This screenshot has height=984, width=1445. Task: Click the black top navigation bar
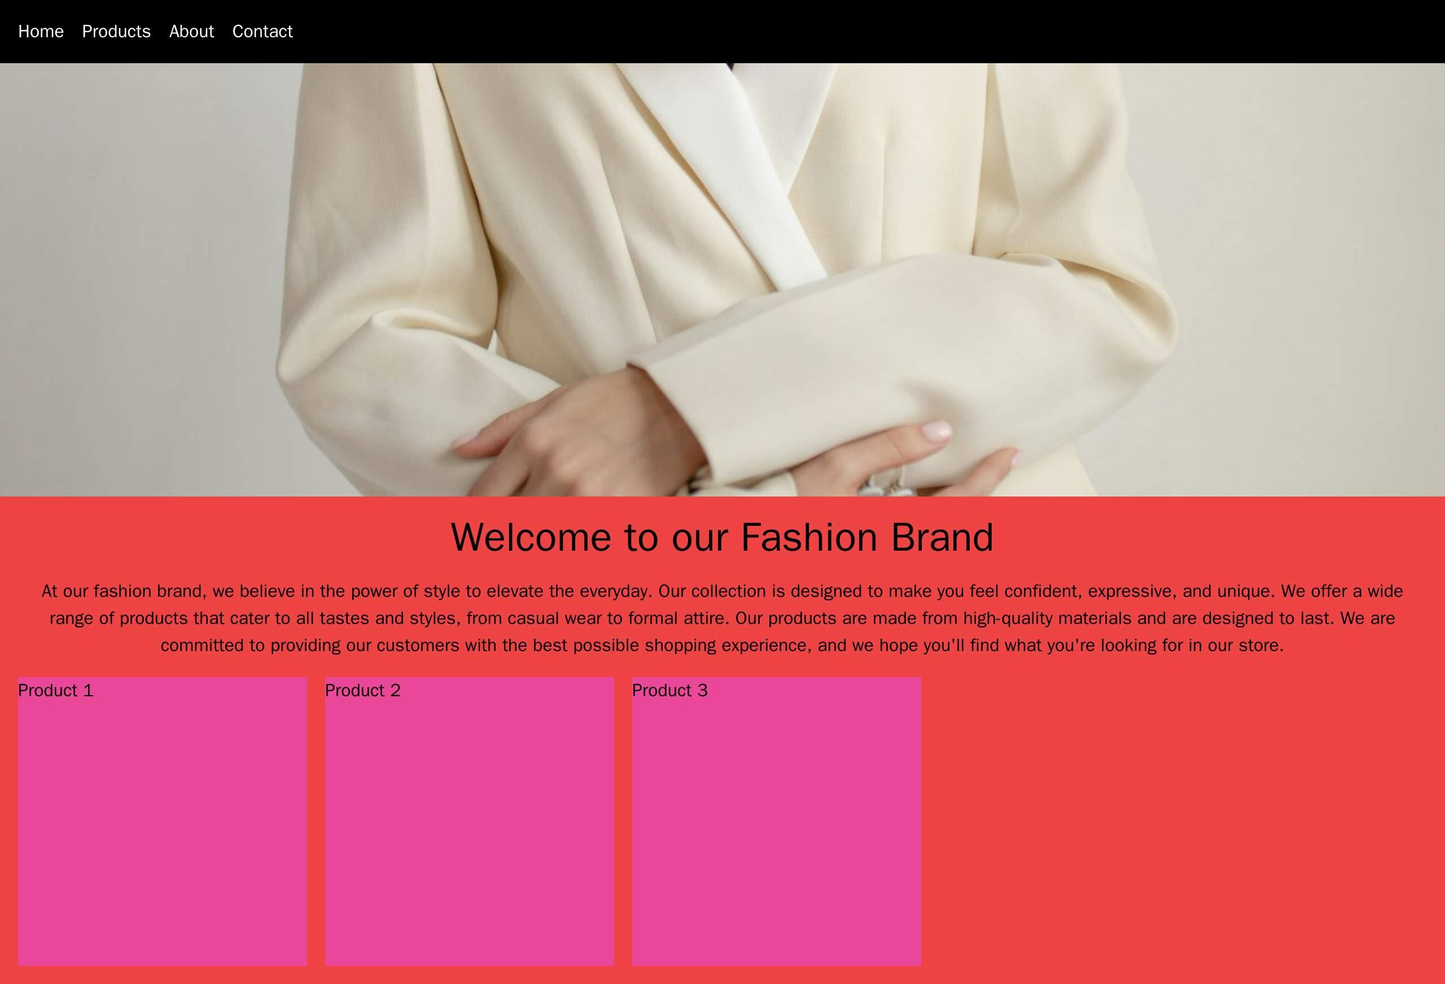[700, 30]
